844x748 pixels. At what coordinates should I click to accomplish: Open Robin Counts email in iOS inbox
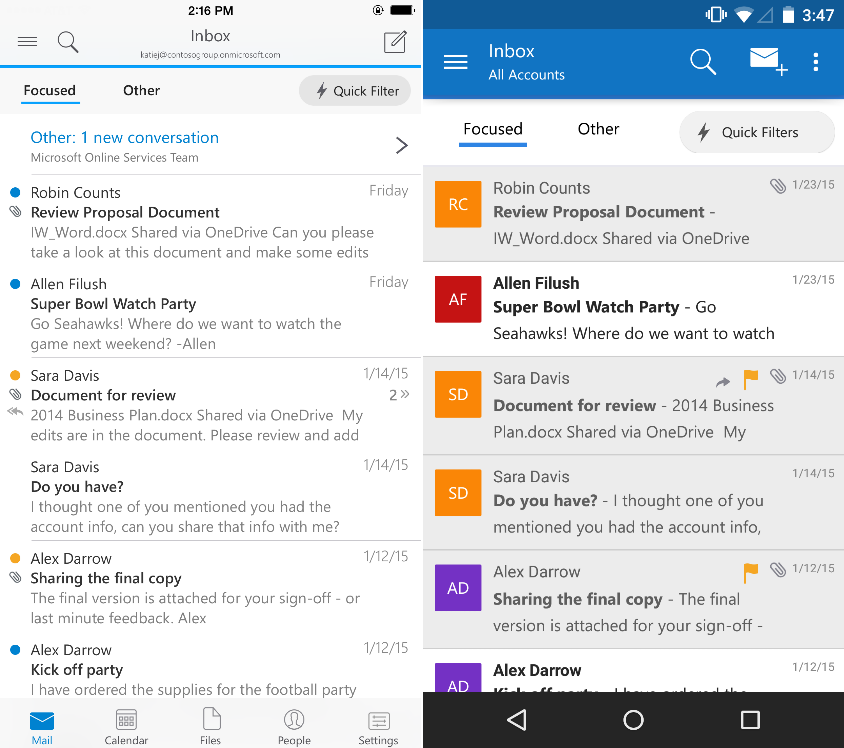coord(210,222)
